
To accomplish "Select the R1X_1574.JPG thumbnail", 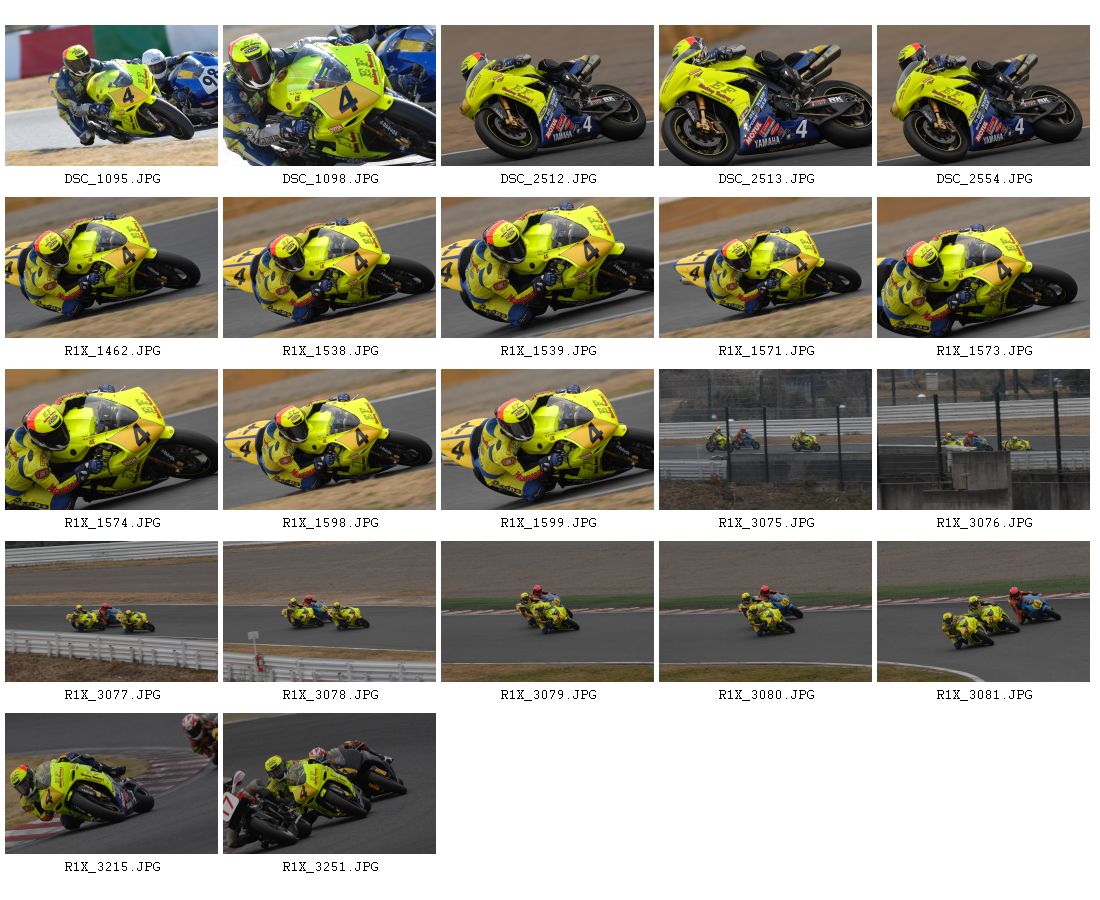I will [112, 439].
